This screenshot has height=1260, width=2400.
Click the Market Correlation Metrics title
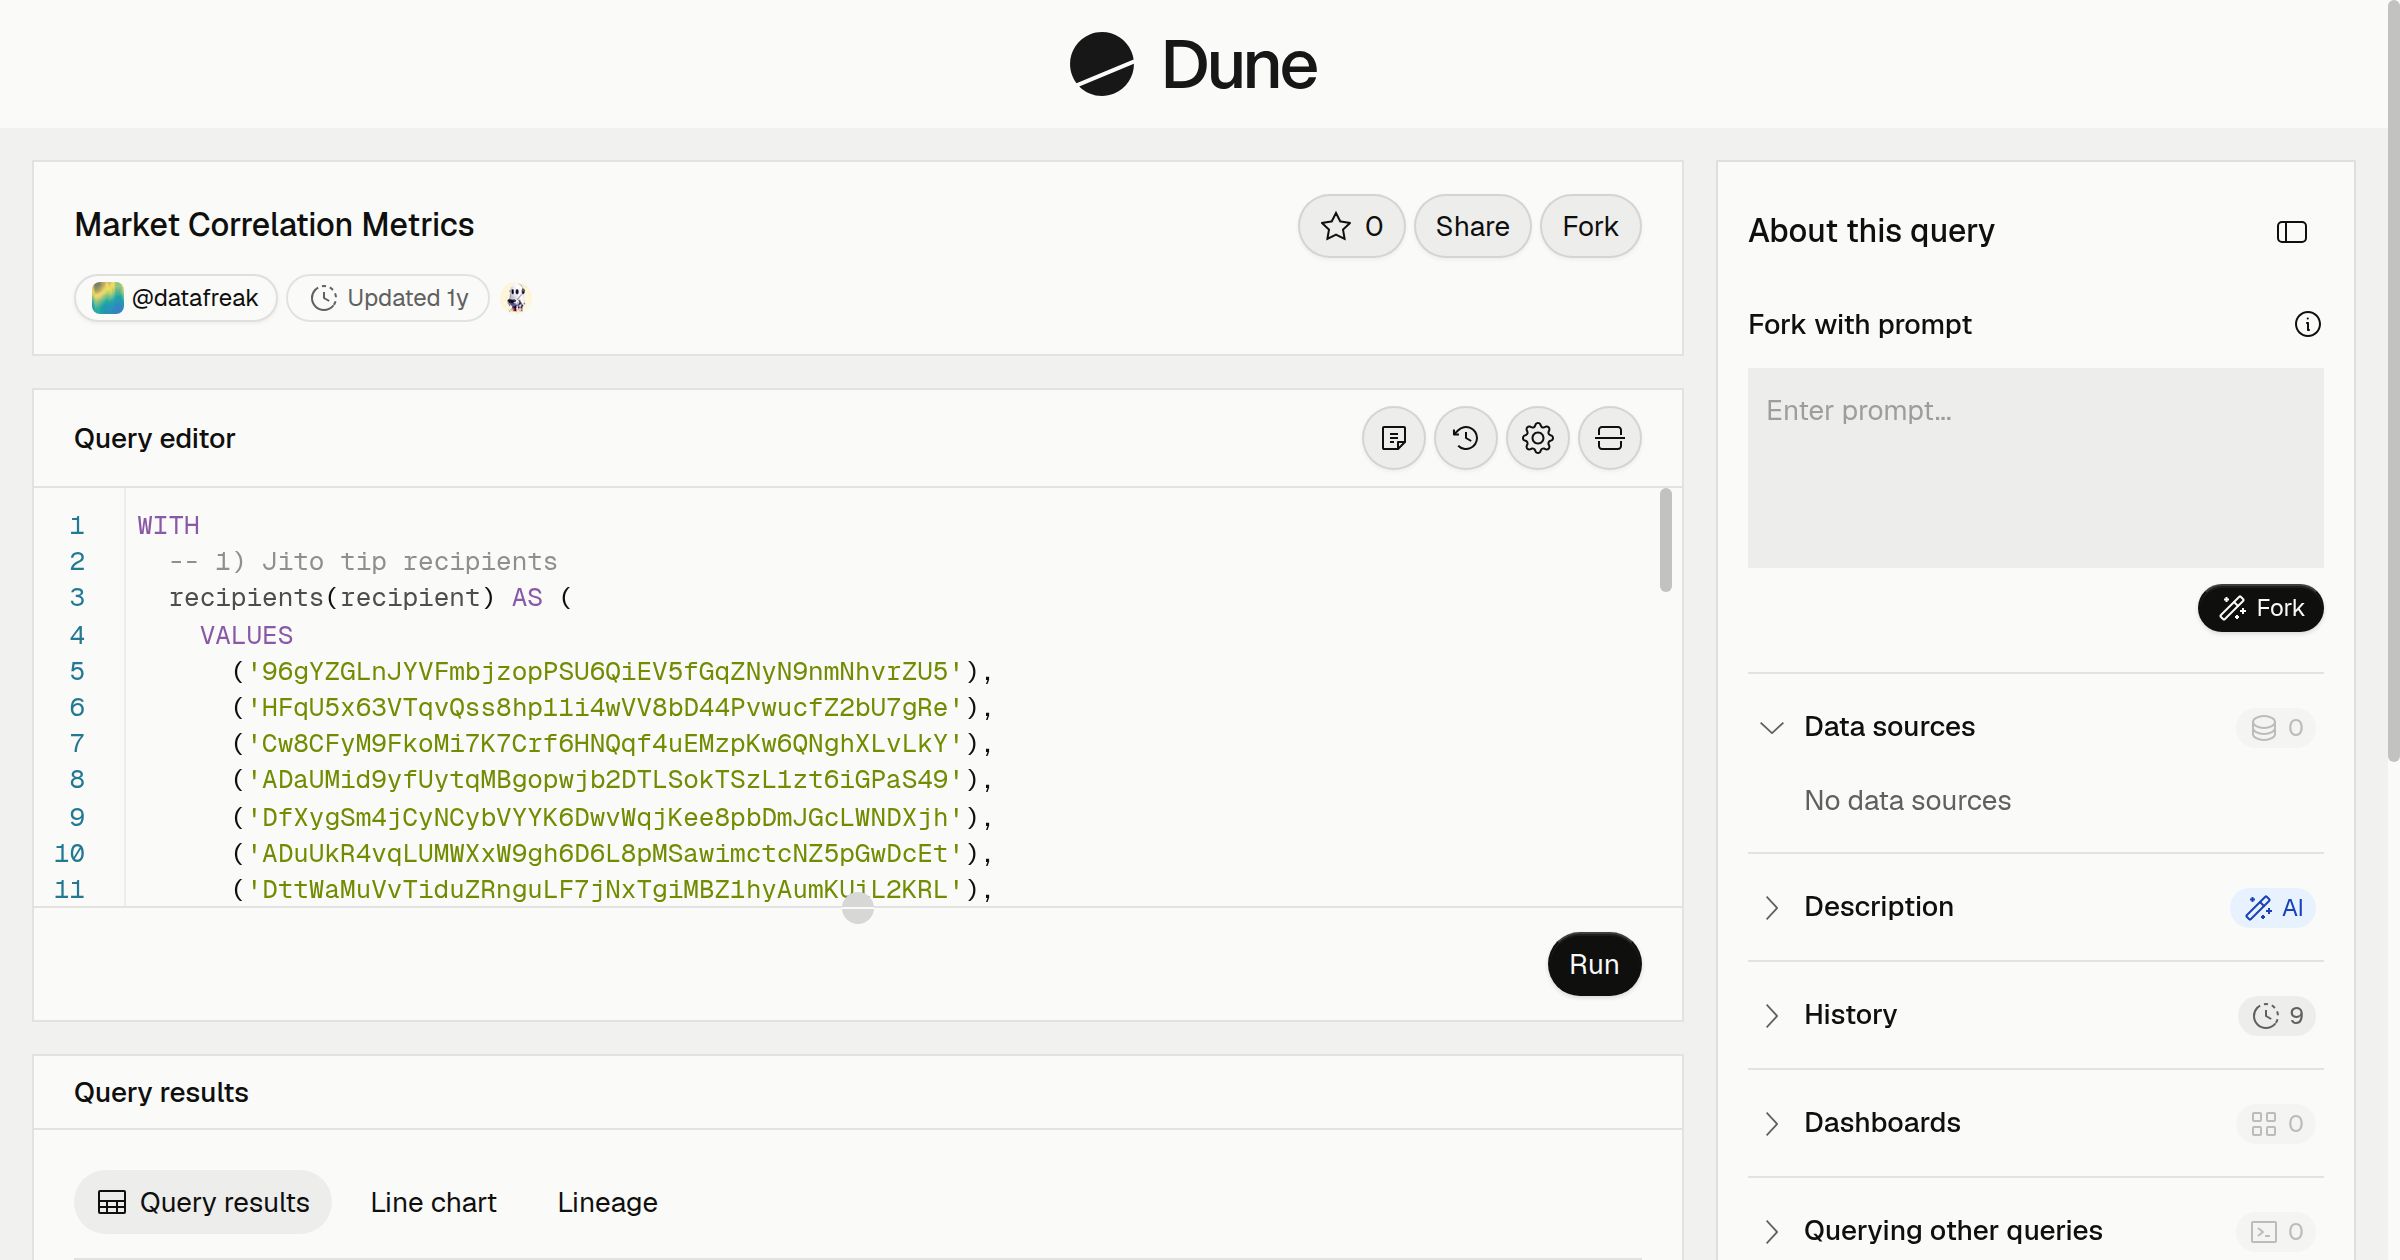[x=274, y=225]
